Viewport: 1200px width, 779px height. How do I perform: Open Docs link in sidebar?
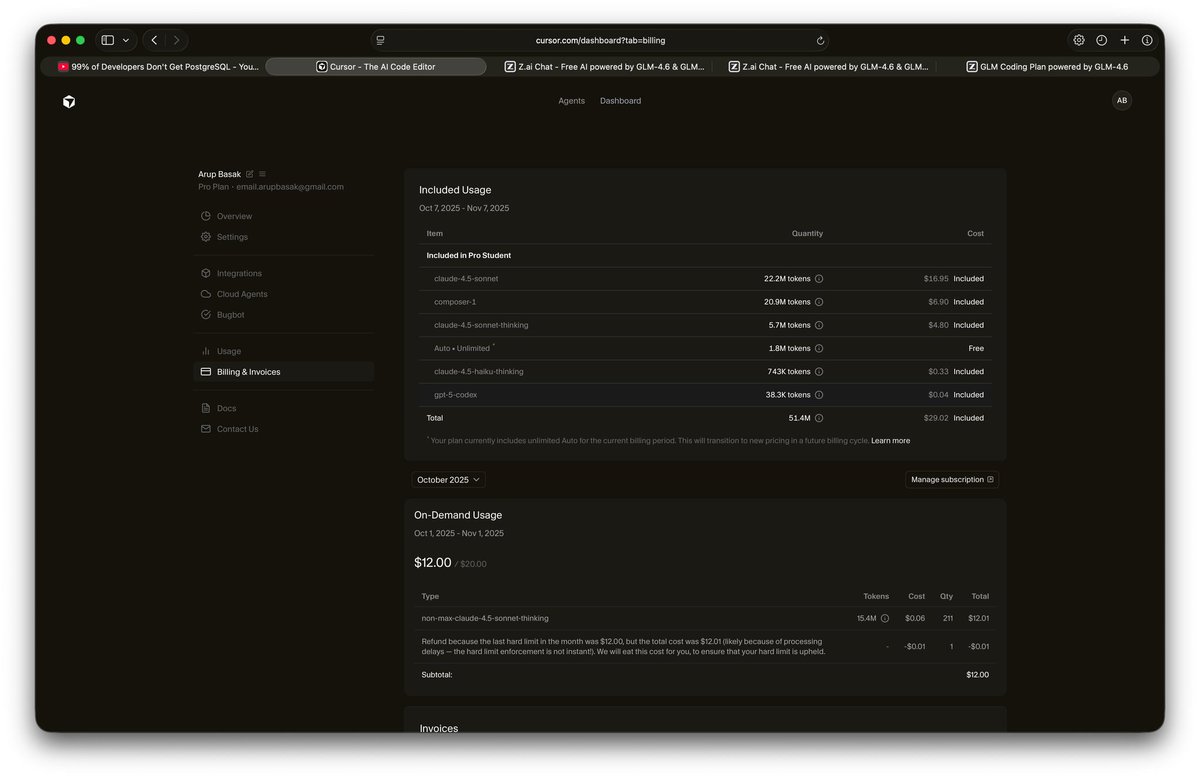pos(284,408)
